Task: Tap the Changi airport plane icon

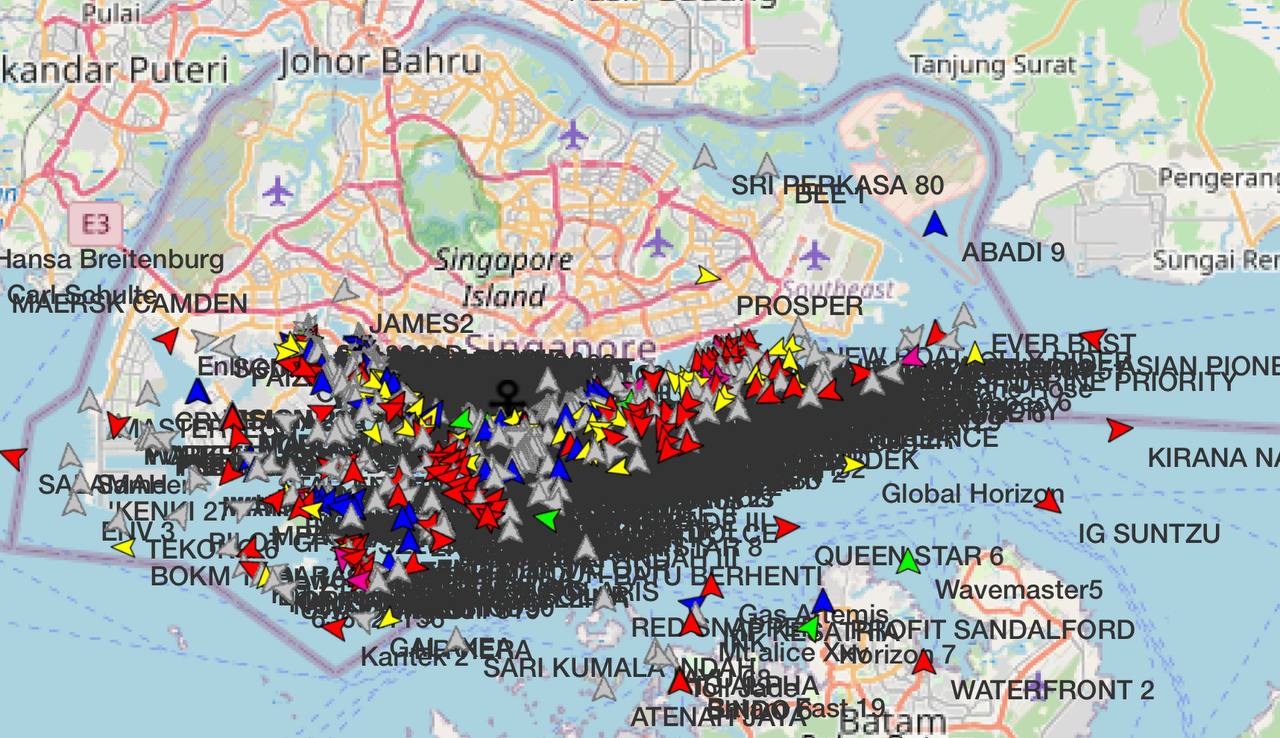Action: pos(815,254)
